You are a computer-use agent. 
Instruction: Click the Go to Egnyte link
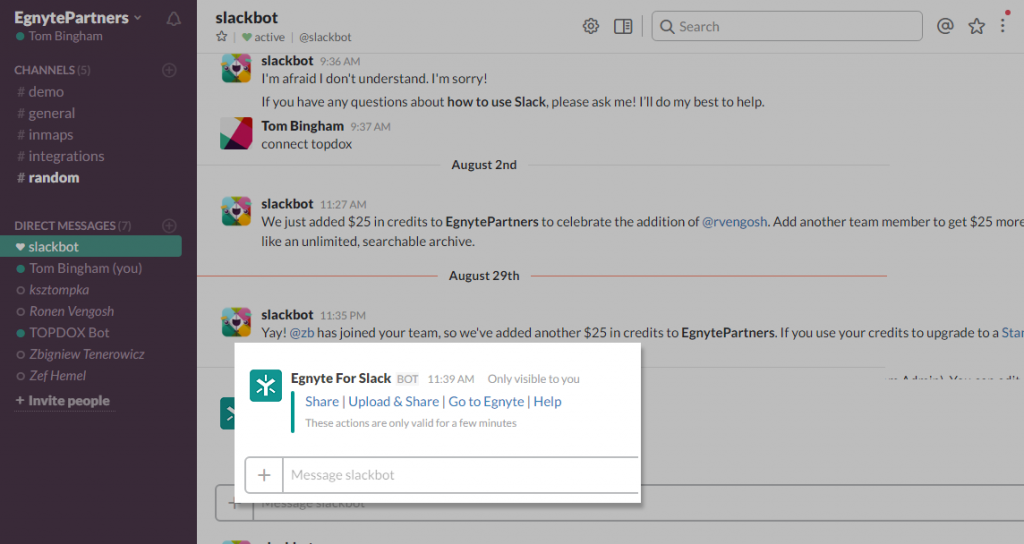click(486, 402)
